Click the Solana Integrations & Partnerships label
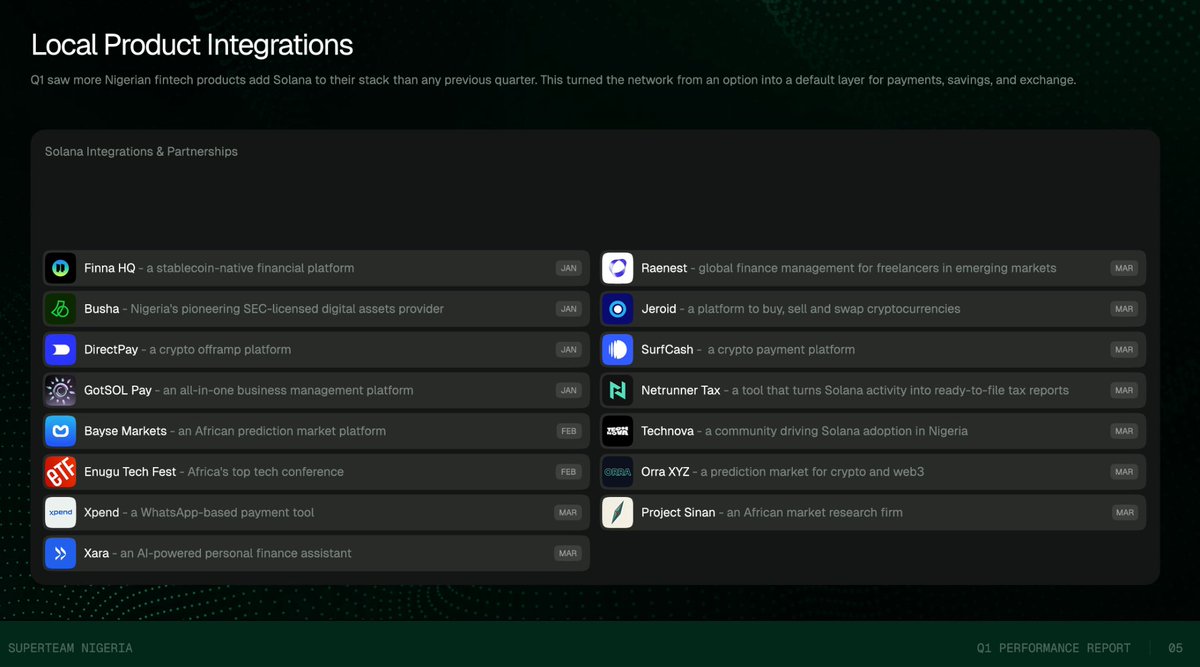Image resolution: width=1200 pixels, height=667 pixels. point(141,152)
